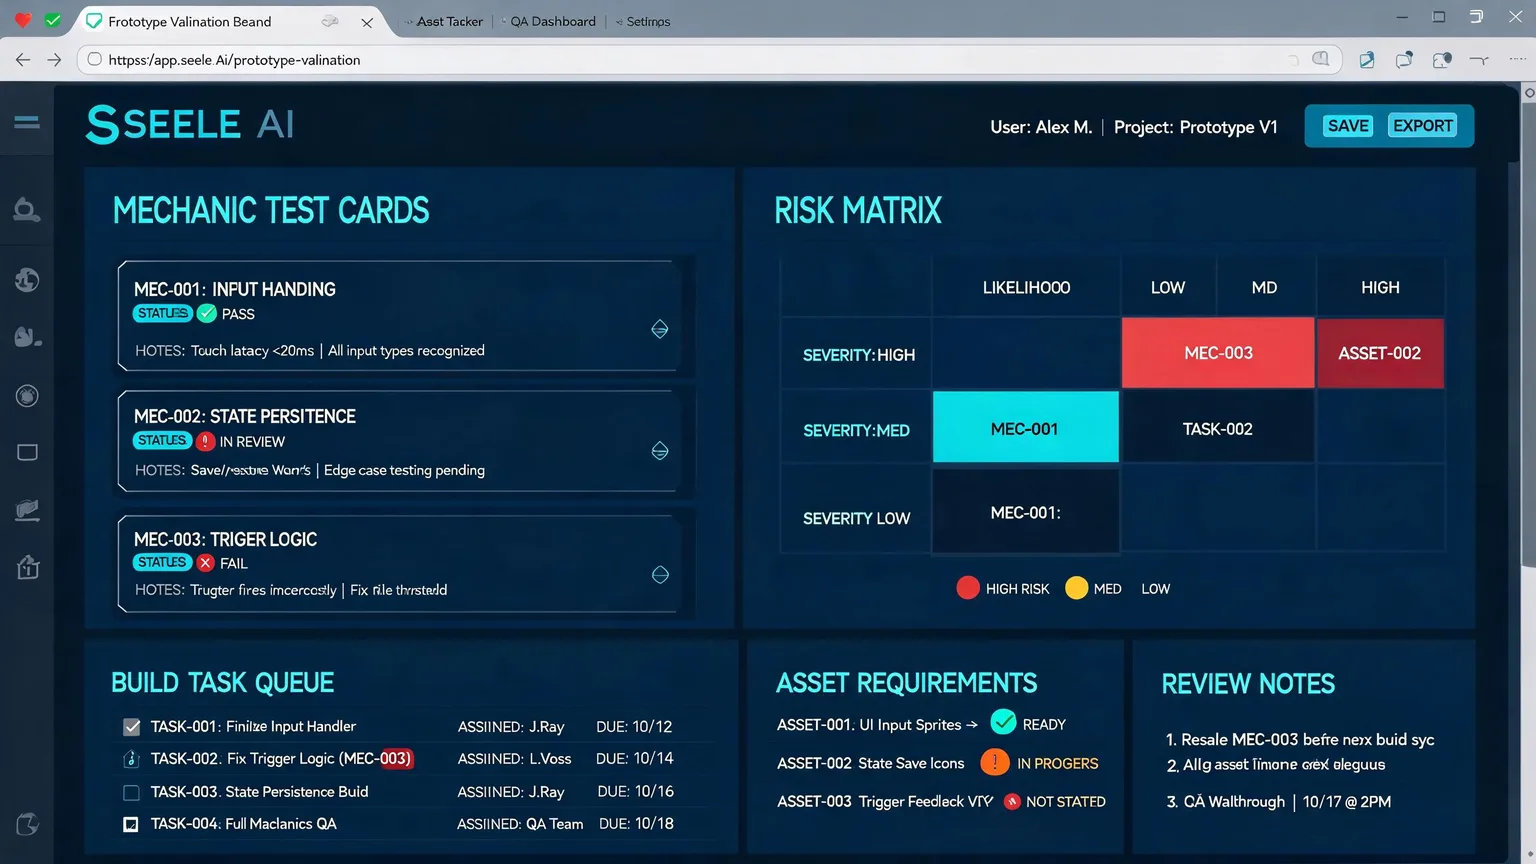
Task: Check the TASK-003 State Persistence Buid box
Action: point(131,792)
